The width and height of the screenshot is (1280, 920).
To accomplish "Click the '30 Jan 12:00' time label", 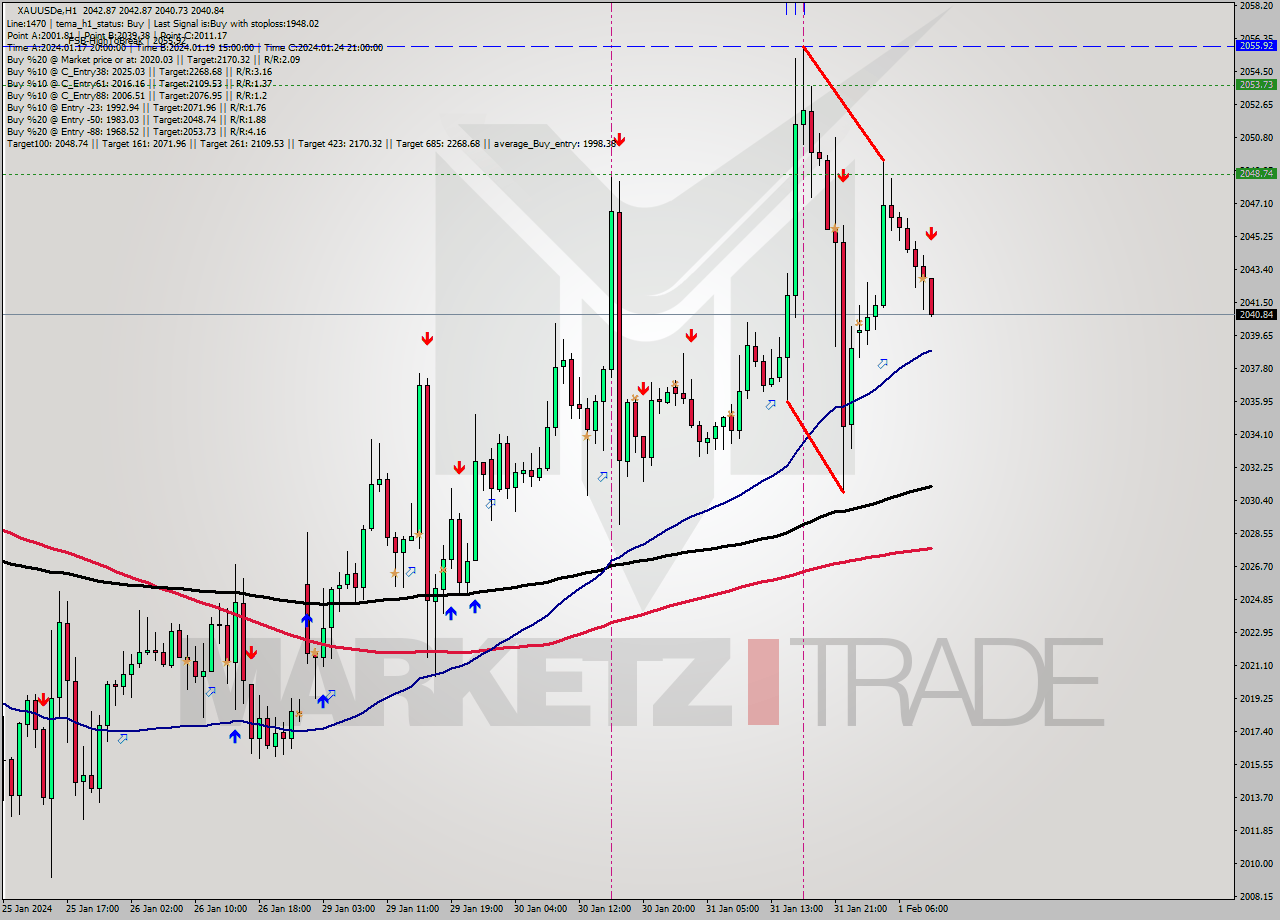I will click(x=604, y=909).
